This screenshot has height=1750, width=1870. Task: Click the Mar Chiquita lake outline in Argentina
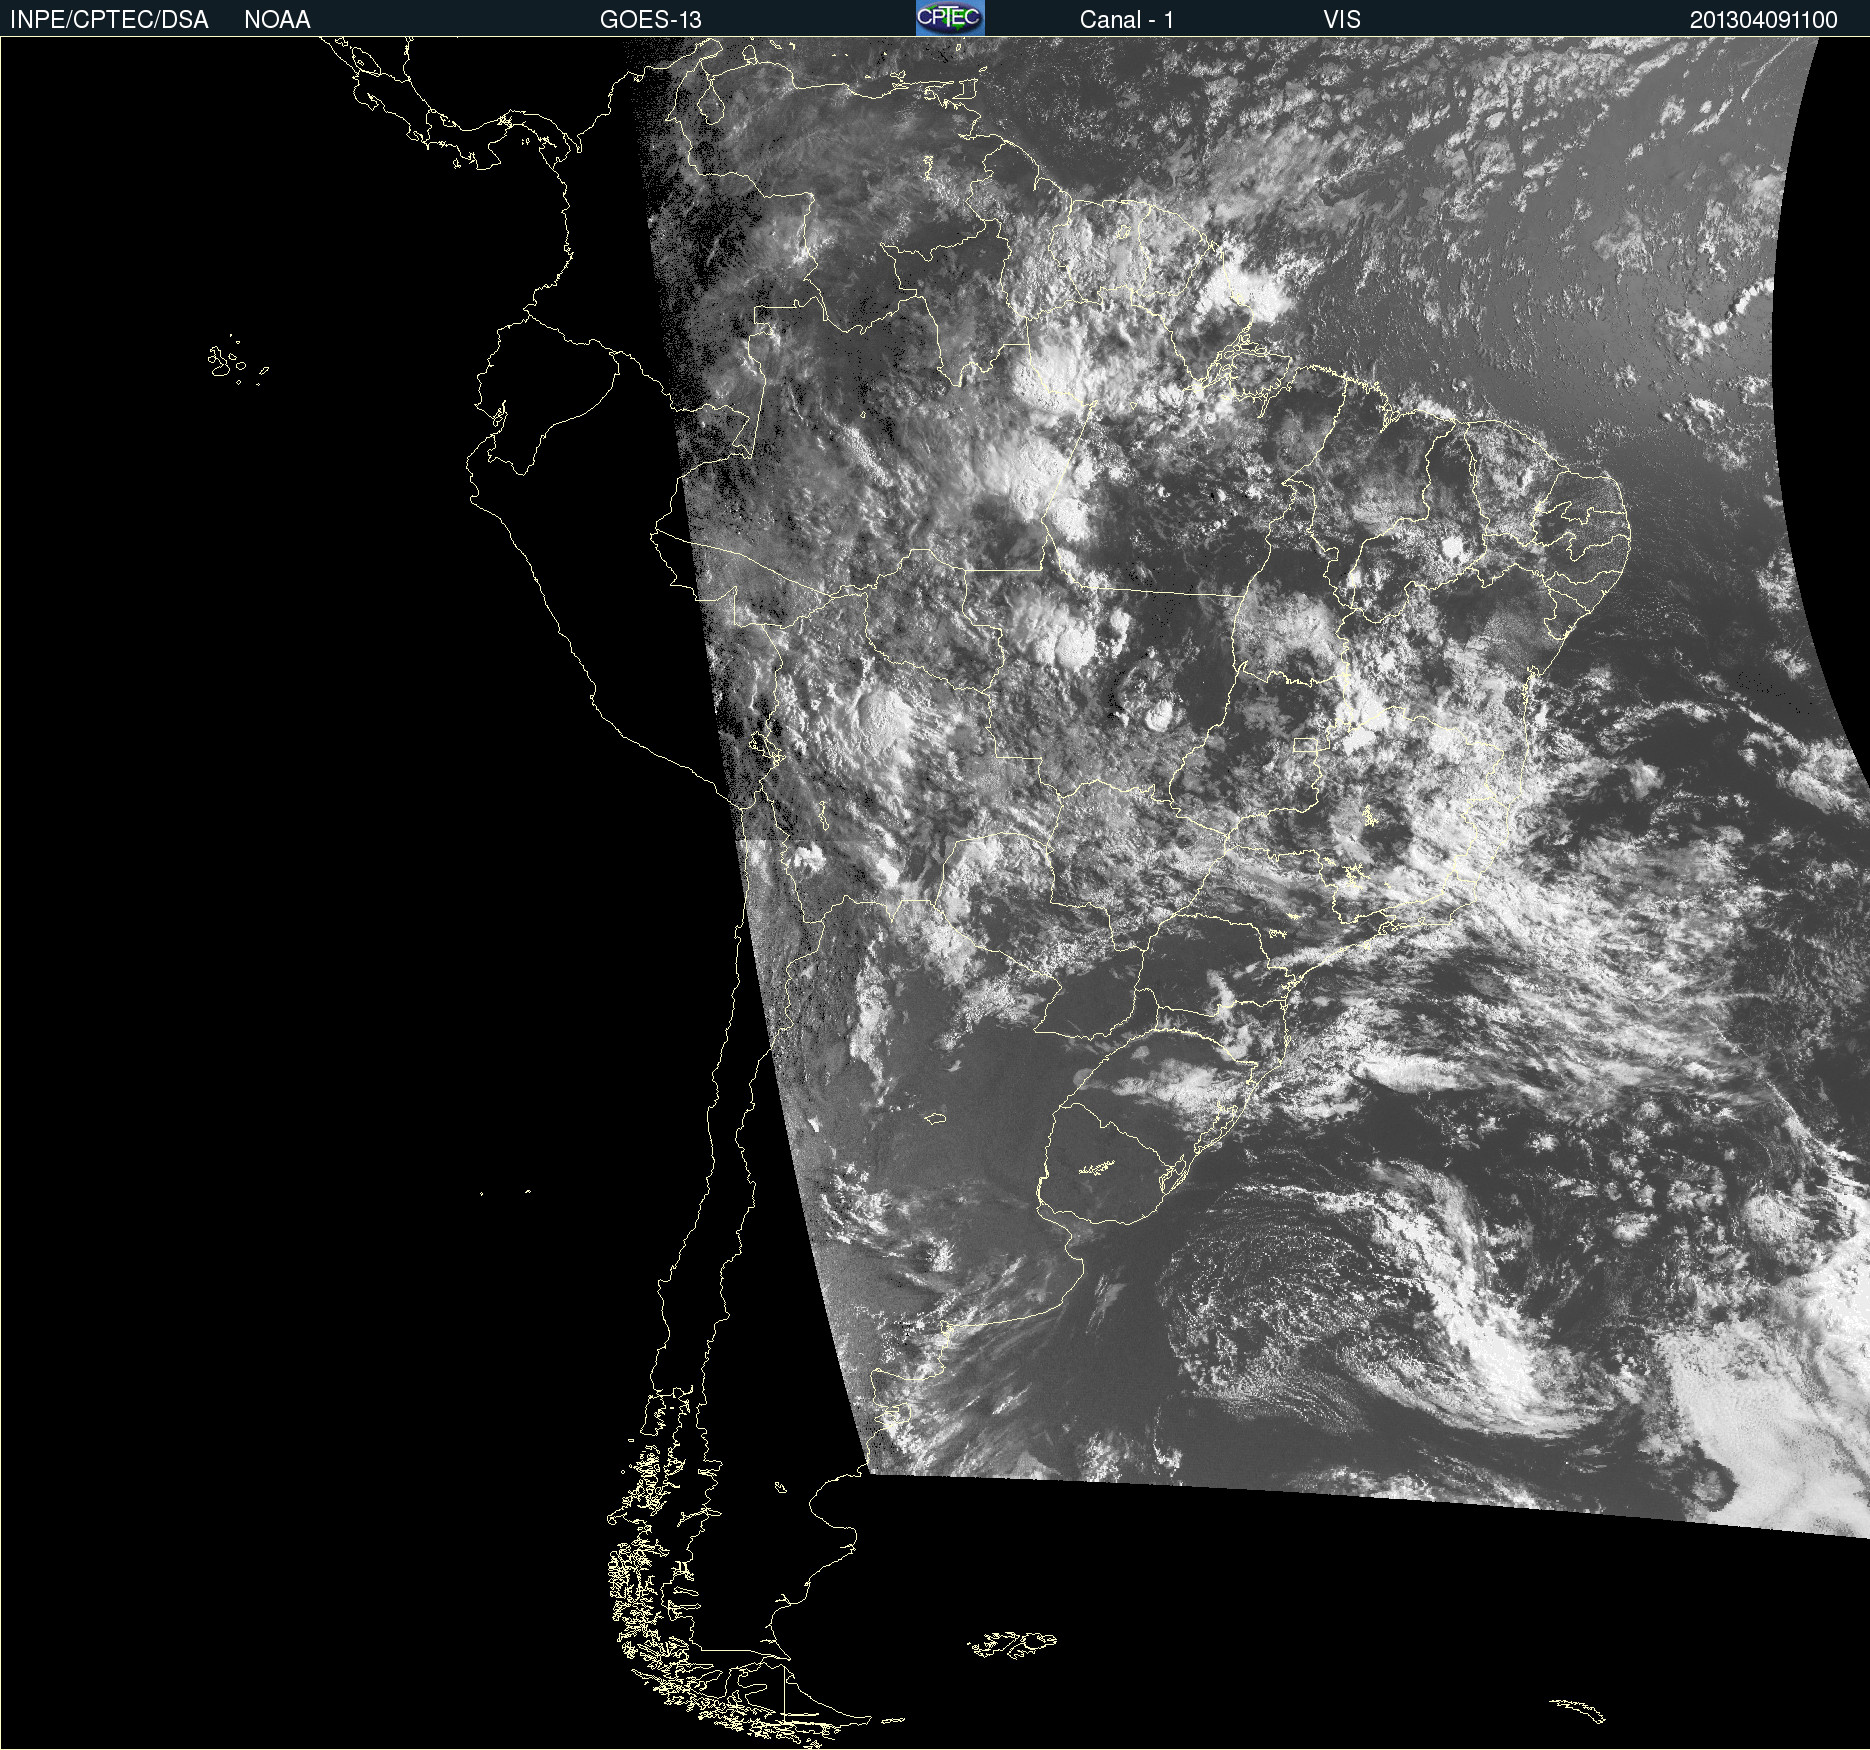(935, 1118)
